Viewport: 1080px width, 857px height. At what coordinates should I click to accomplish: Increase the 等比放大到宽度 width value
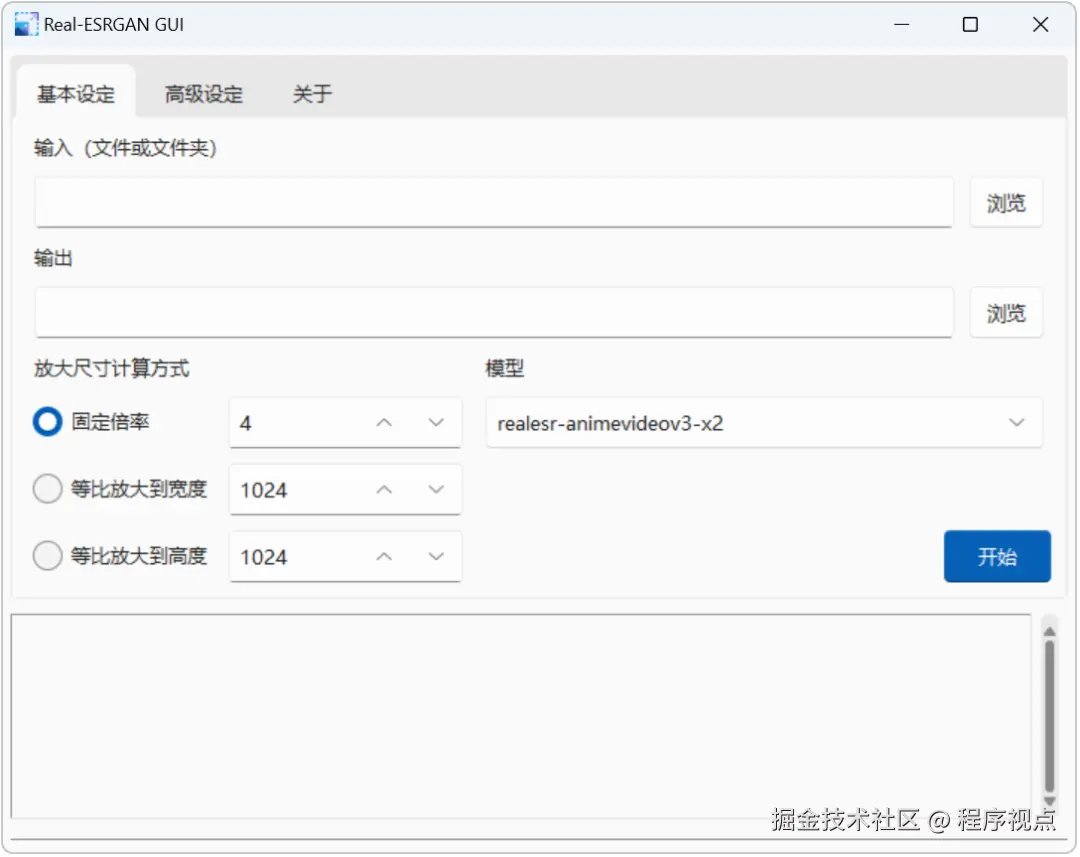coord(383,489)
